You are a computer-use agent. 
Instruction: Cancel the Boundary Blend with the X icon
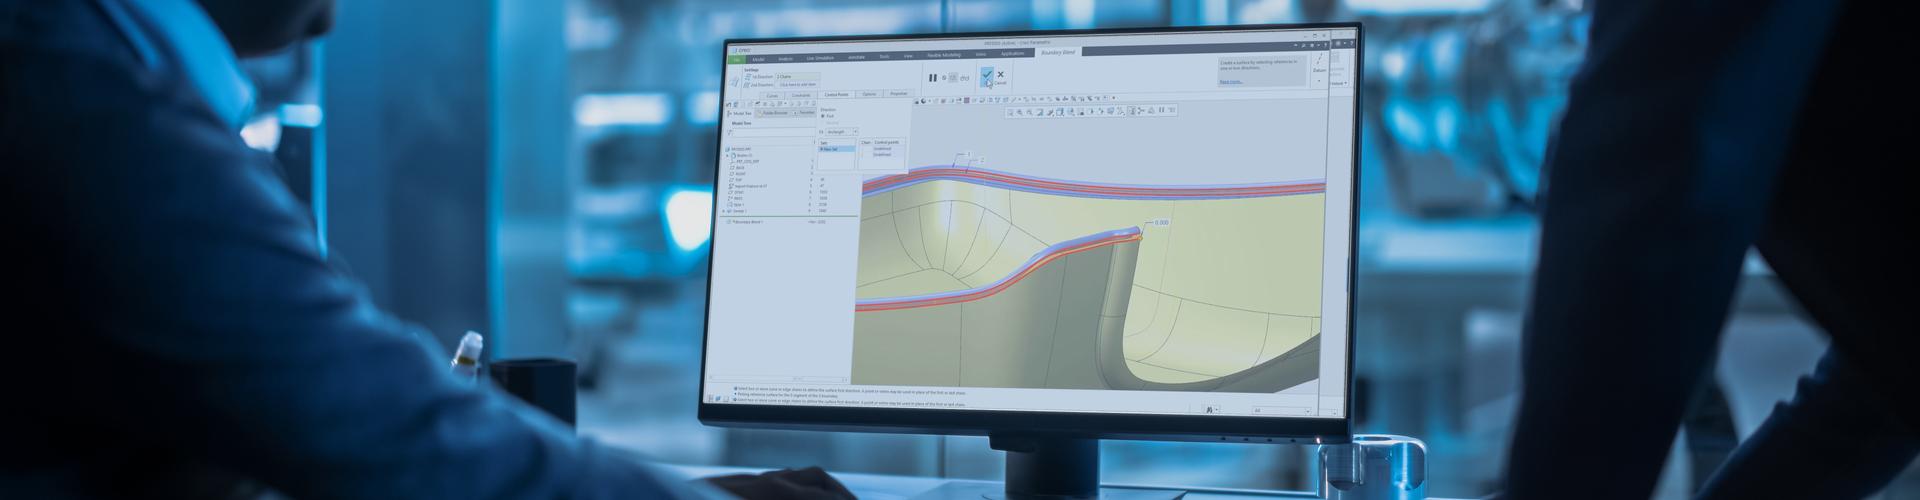click(x=1000, y=75)
